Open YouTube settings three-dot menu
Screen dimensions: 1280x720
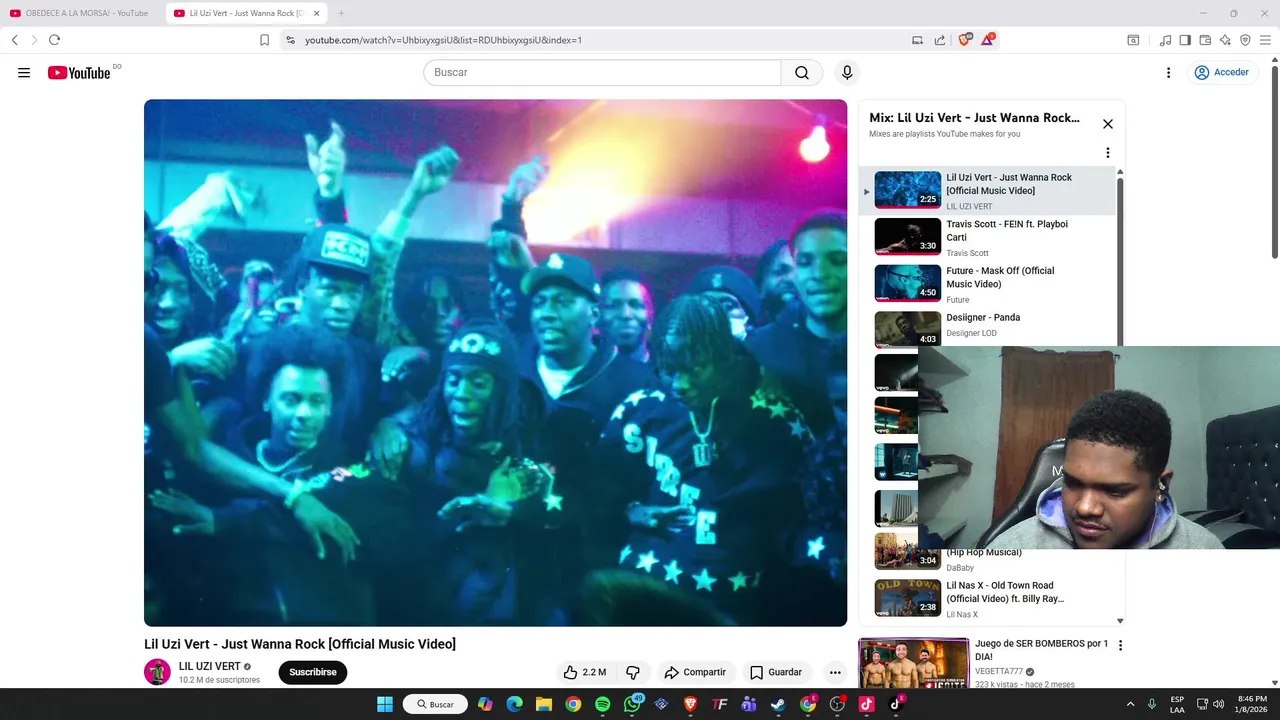1168,72
